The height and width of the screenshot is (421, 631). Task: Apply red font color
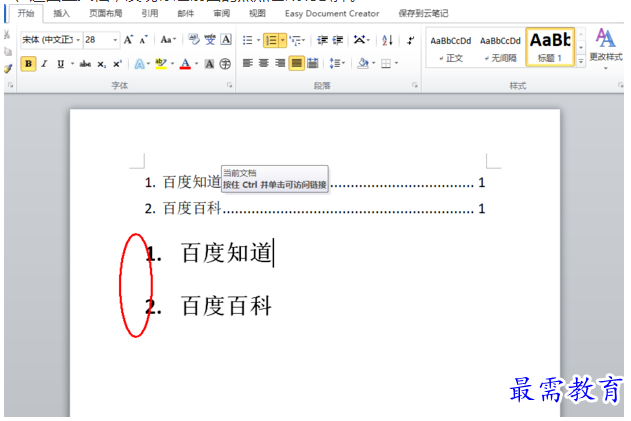(x=185, y=64)
